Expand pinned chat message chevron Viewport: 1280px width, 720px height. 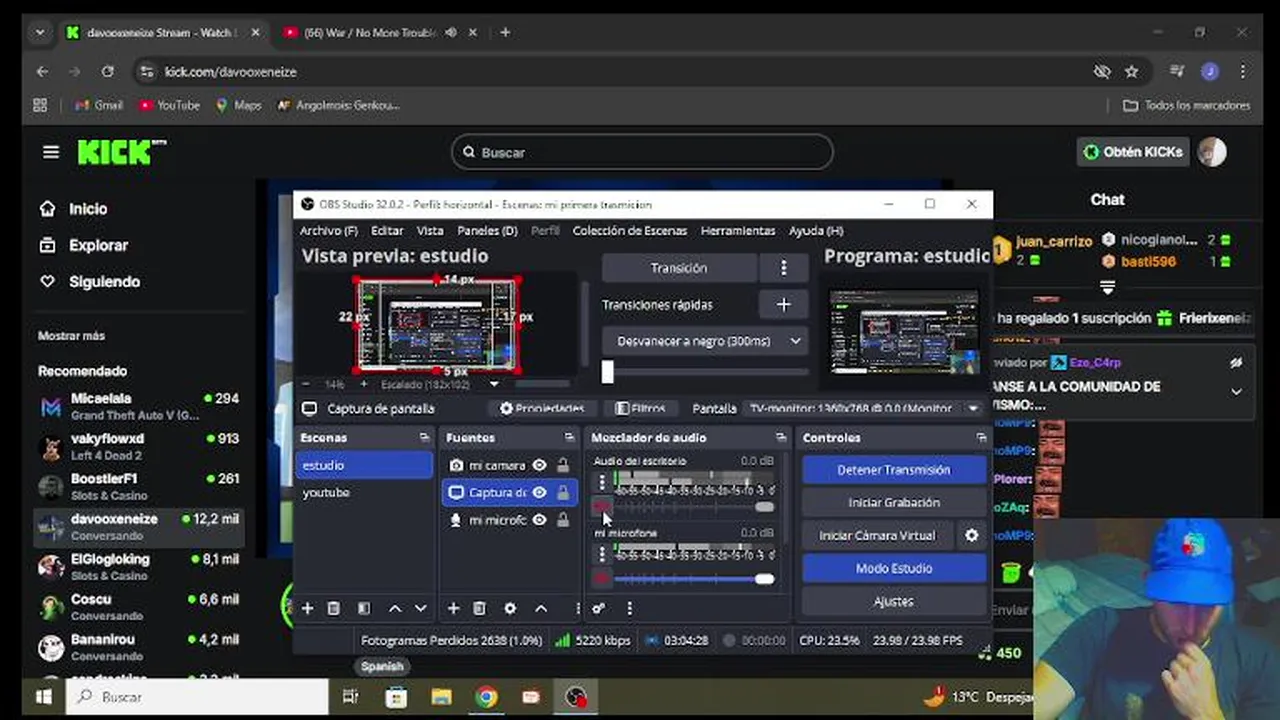tap(1236, 391)
